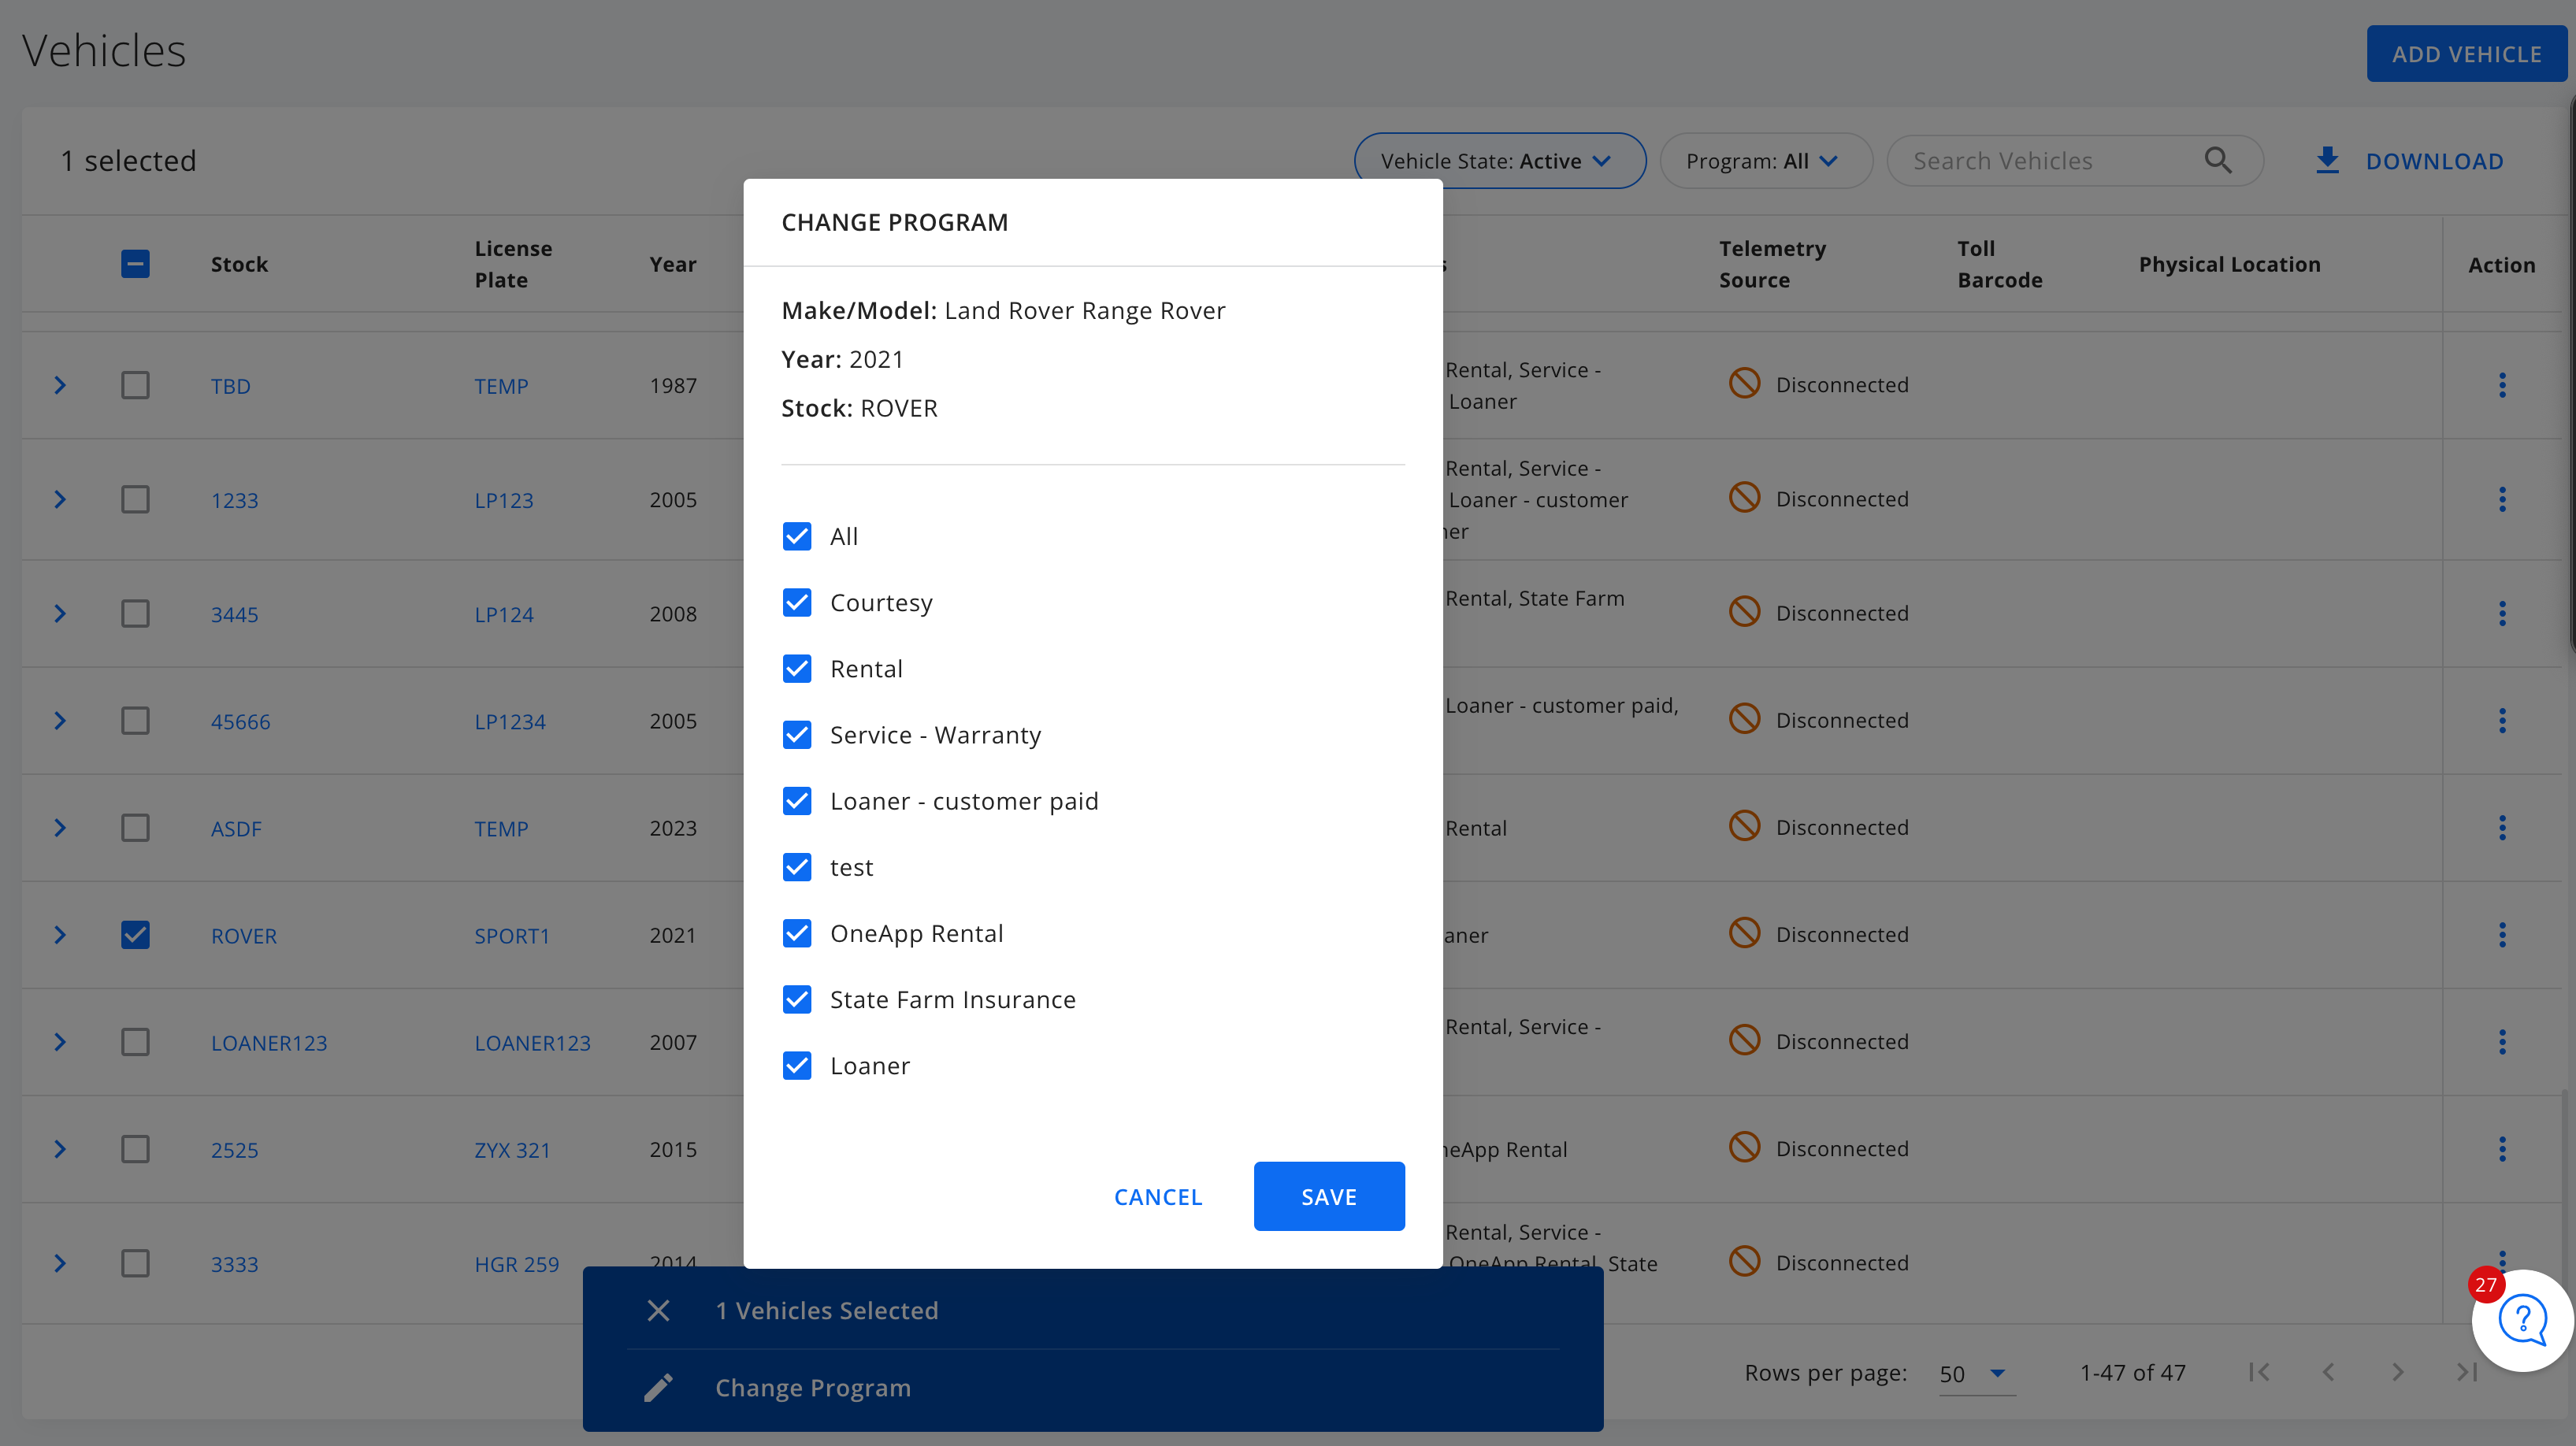The width and height of the screenshot is (2576, 1446).
Task: Click the download arrow icon
Action: point(2327,160)
